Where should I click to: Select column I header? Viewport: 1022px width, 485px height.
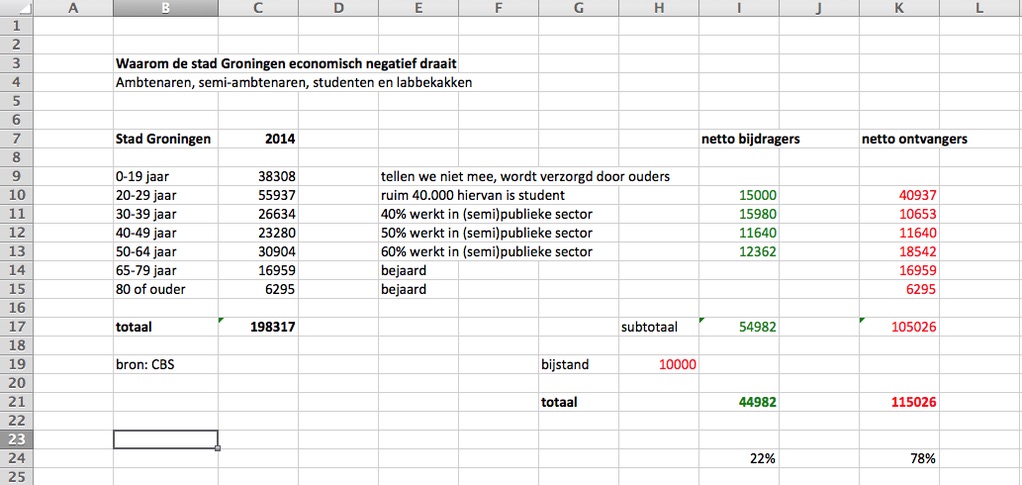(x=738, y=8)
